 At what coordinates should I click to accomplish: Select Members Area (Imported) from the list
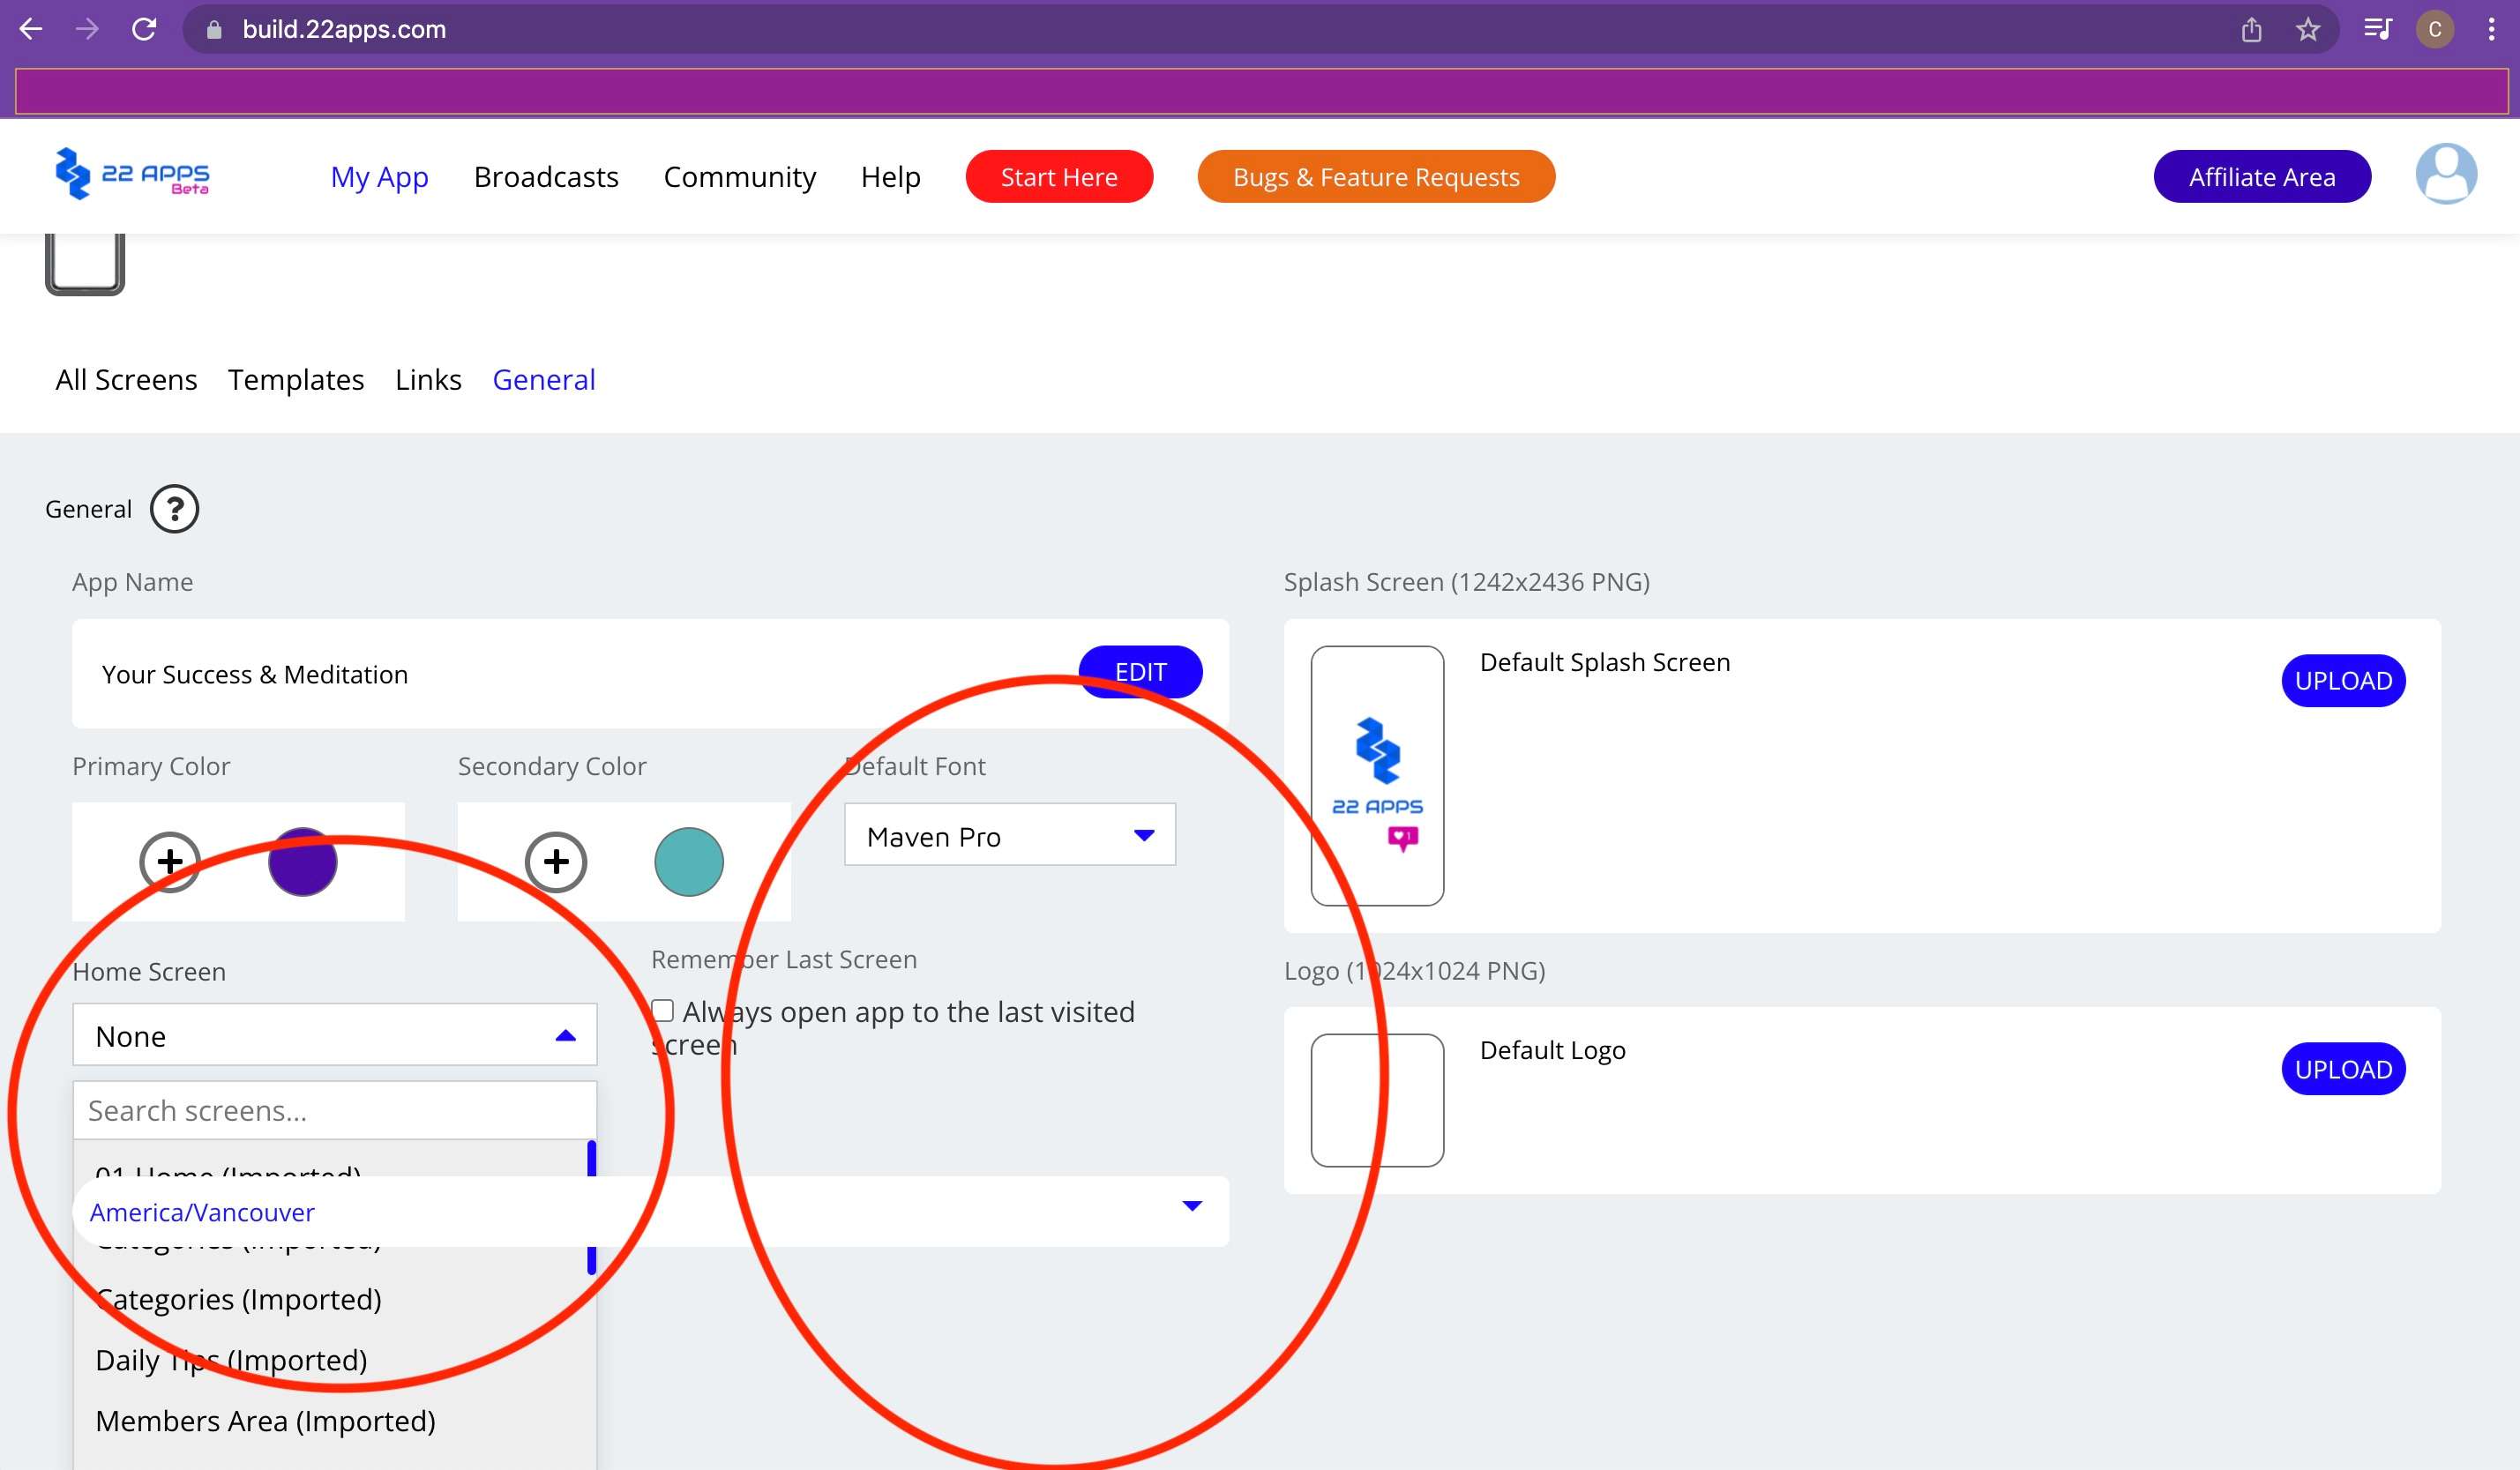[x=265, y=1421]
